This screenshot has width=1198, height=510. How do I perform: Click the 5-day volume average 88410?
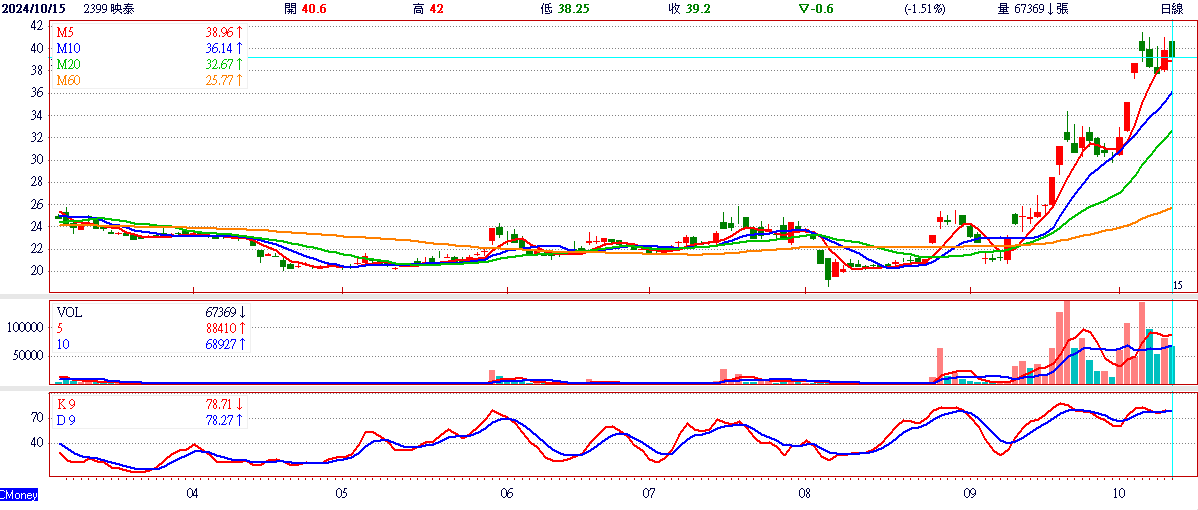[221, 328]
